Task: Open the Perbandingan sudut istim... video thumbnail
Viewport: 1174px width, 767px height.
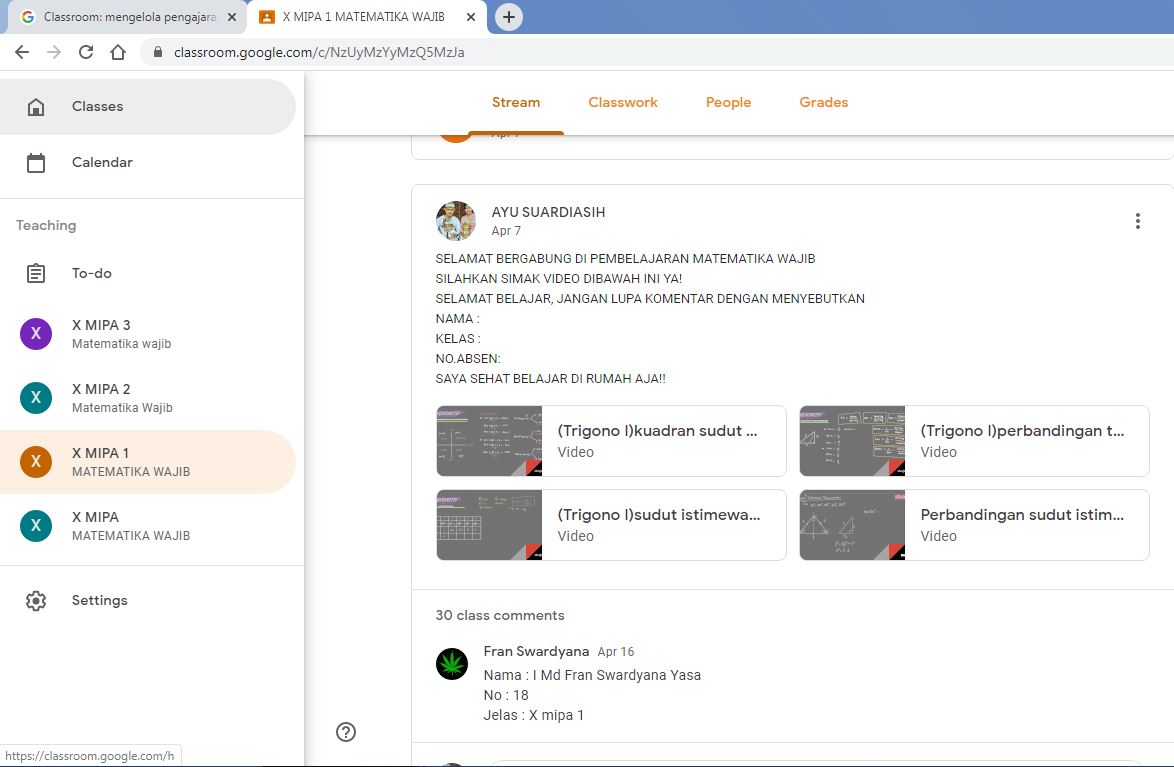Action: click(x=852, y=525)
